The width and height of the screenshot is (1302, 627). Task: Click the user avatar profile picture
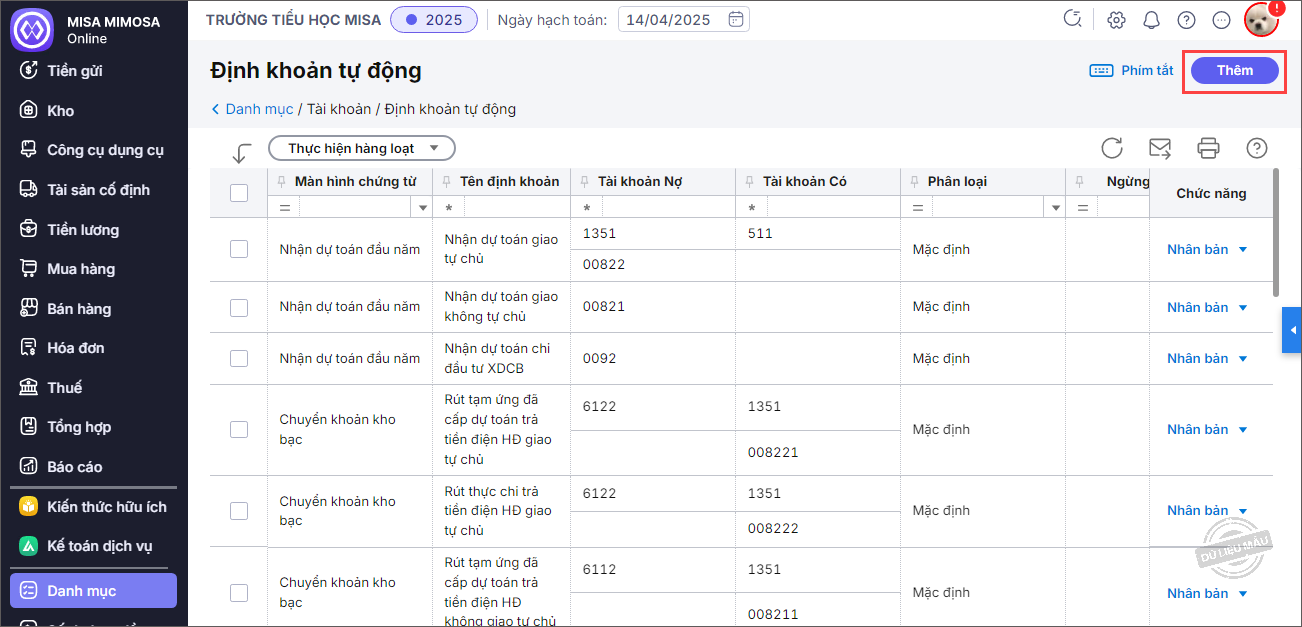tap(1261, 19)
